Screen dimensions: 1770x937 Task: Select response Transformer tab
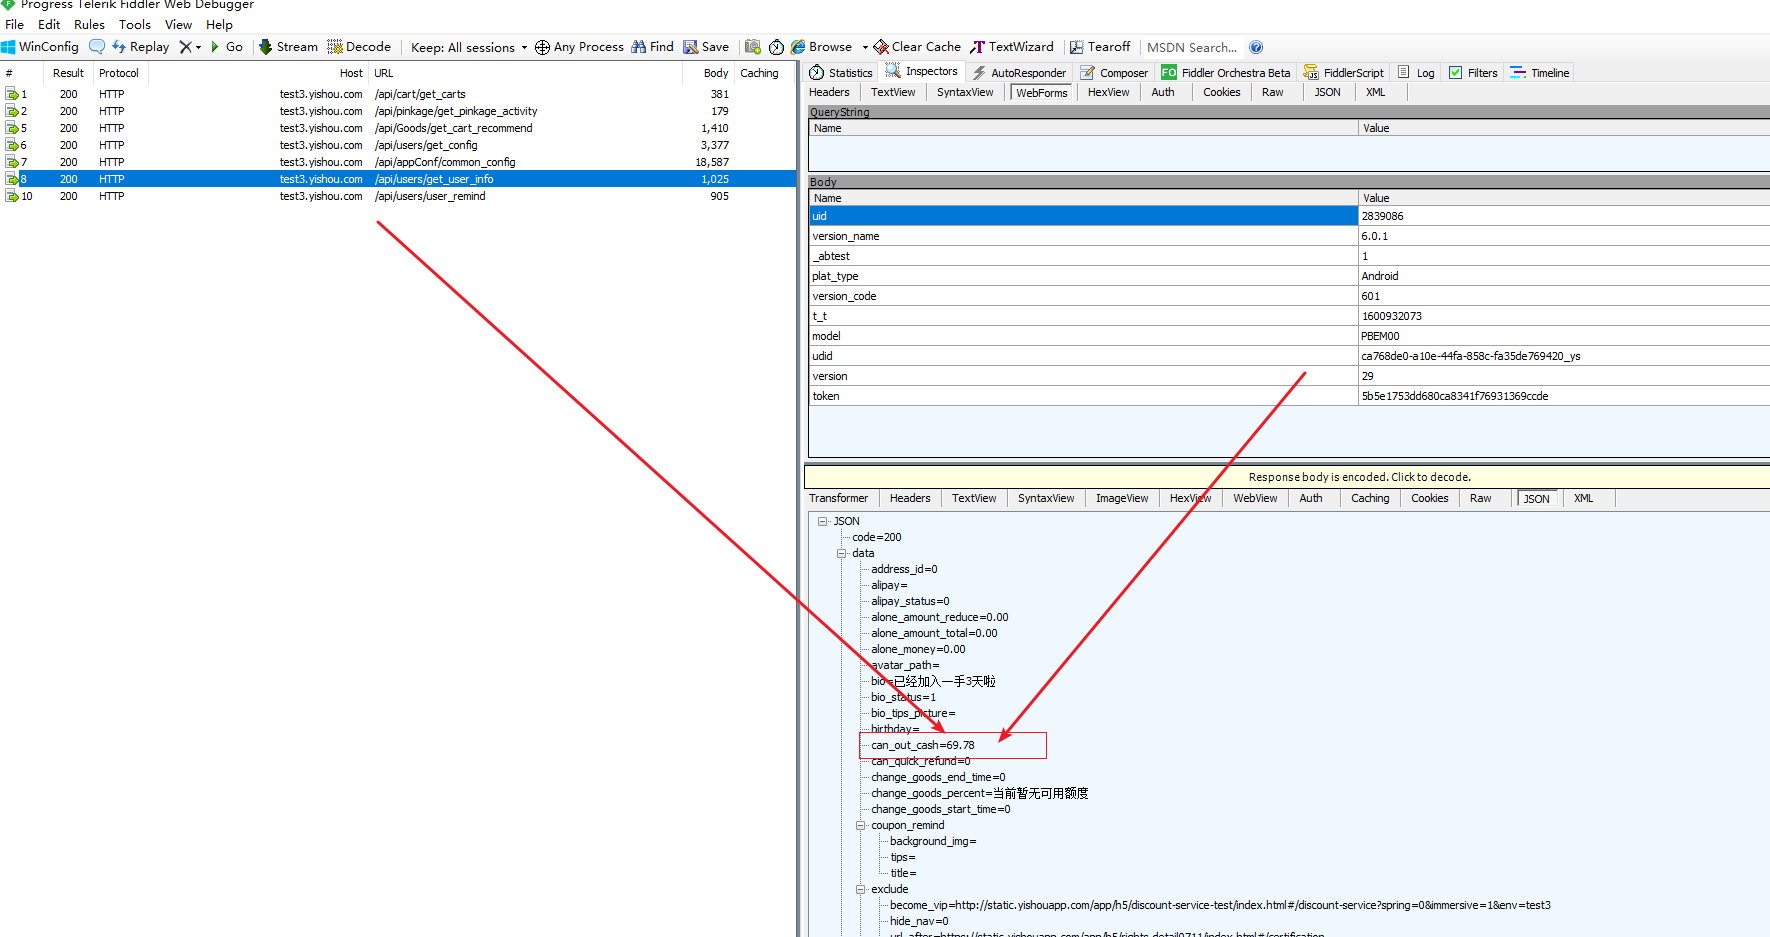coord(838,498)
